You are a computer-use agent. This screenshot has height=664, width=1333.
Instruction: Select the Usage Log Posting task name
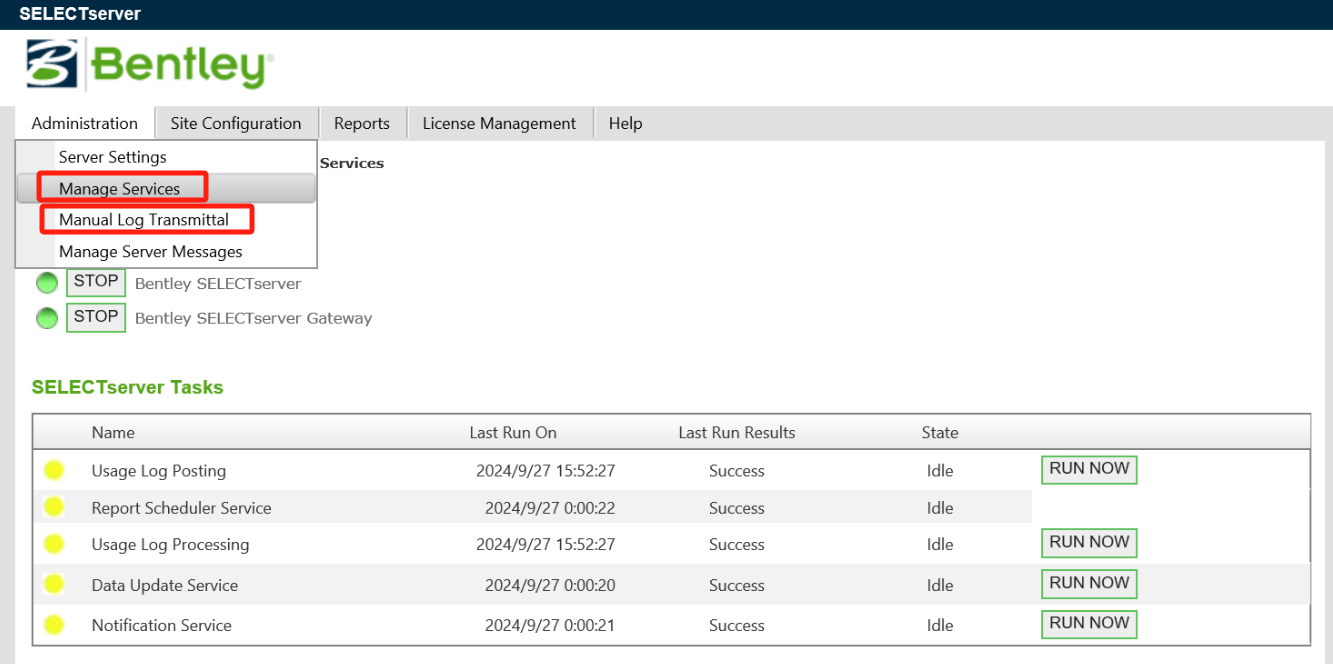pos(159,471)
